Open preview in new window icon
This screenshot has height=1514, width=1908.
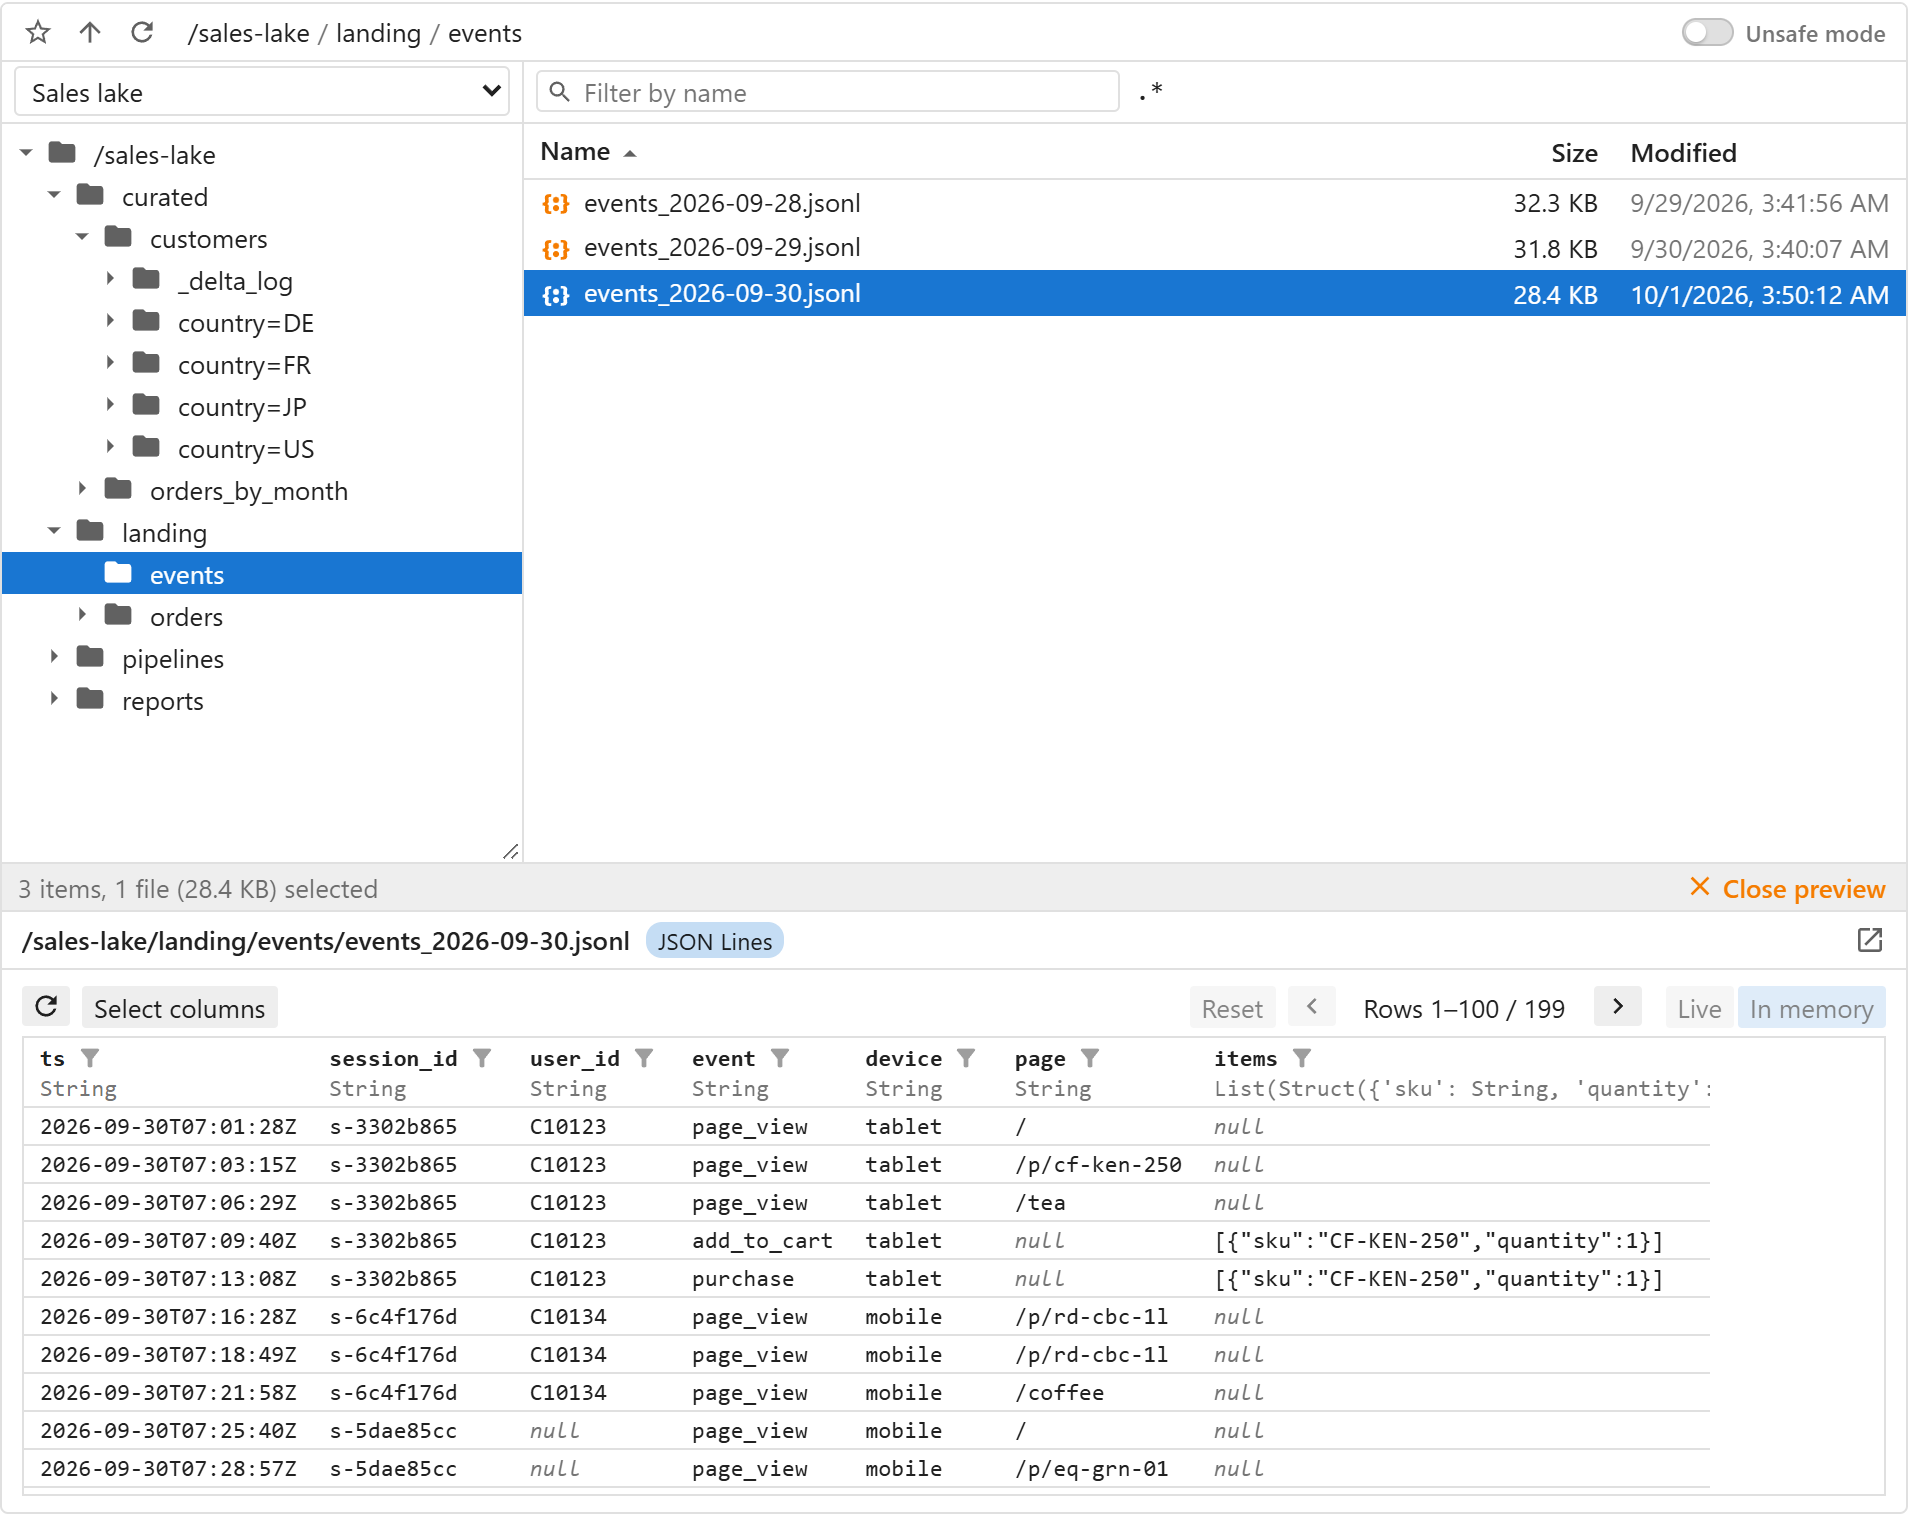point(1869,940)
